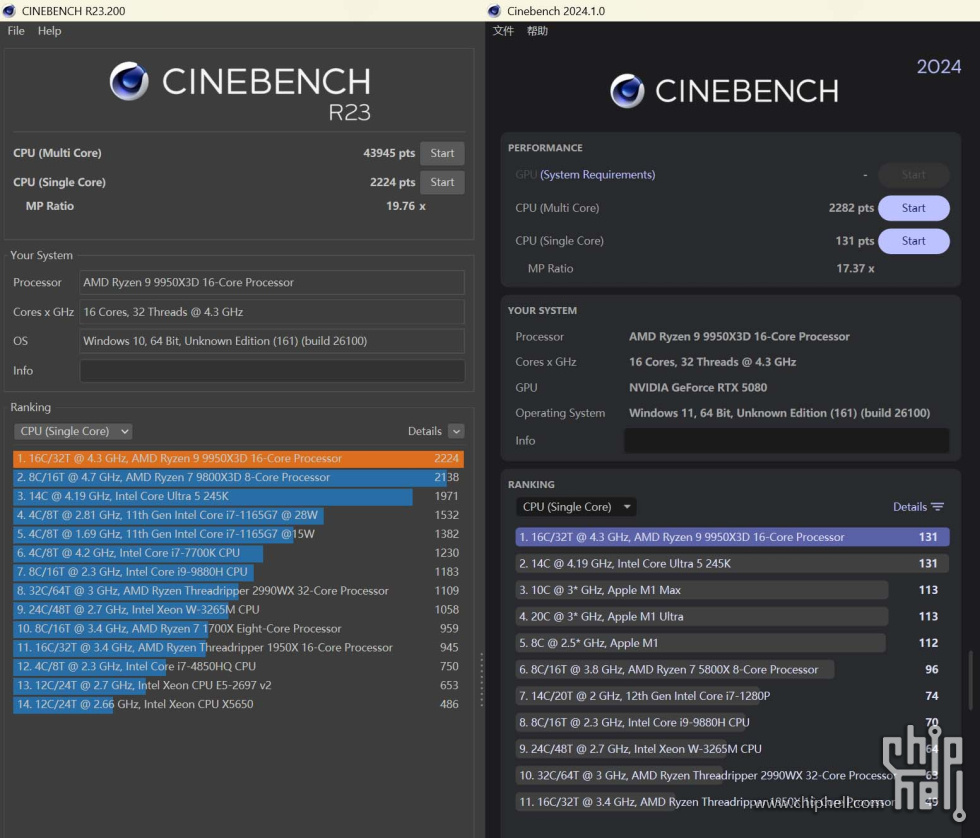Select the Ryzen 7 5800X row in 2024 ranking

tap(732, 670)
